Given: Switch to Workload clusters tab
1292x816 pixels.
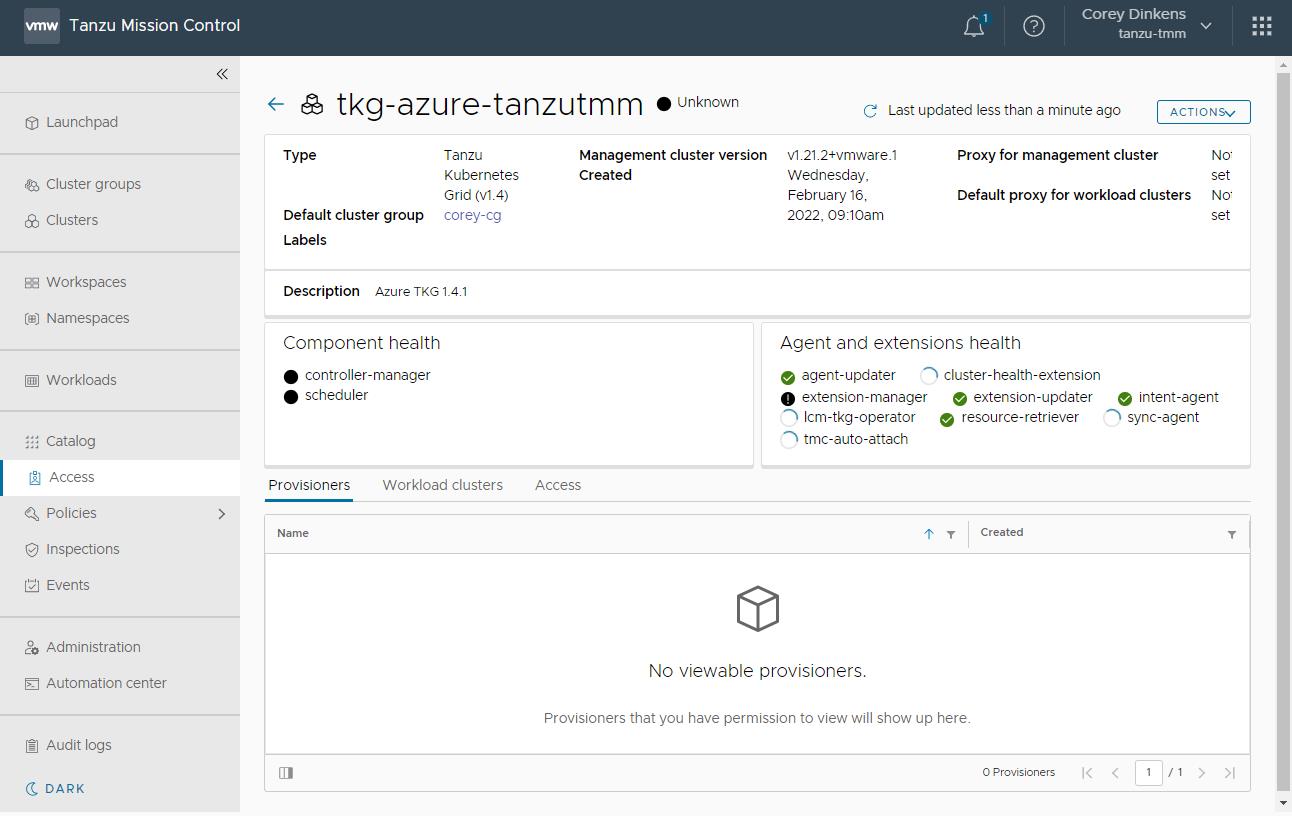Looking at the screenshot, I should [443, 486].
